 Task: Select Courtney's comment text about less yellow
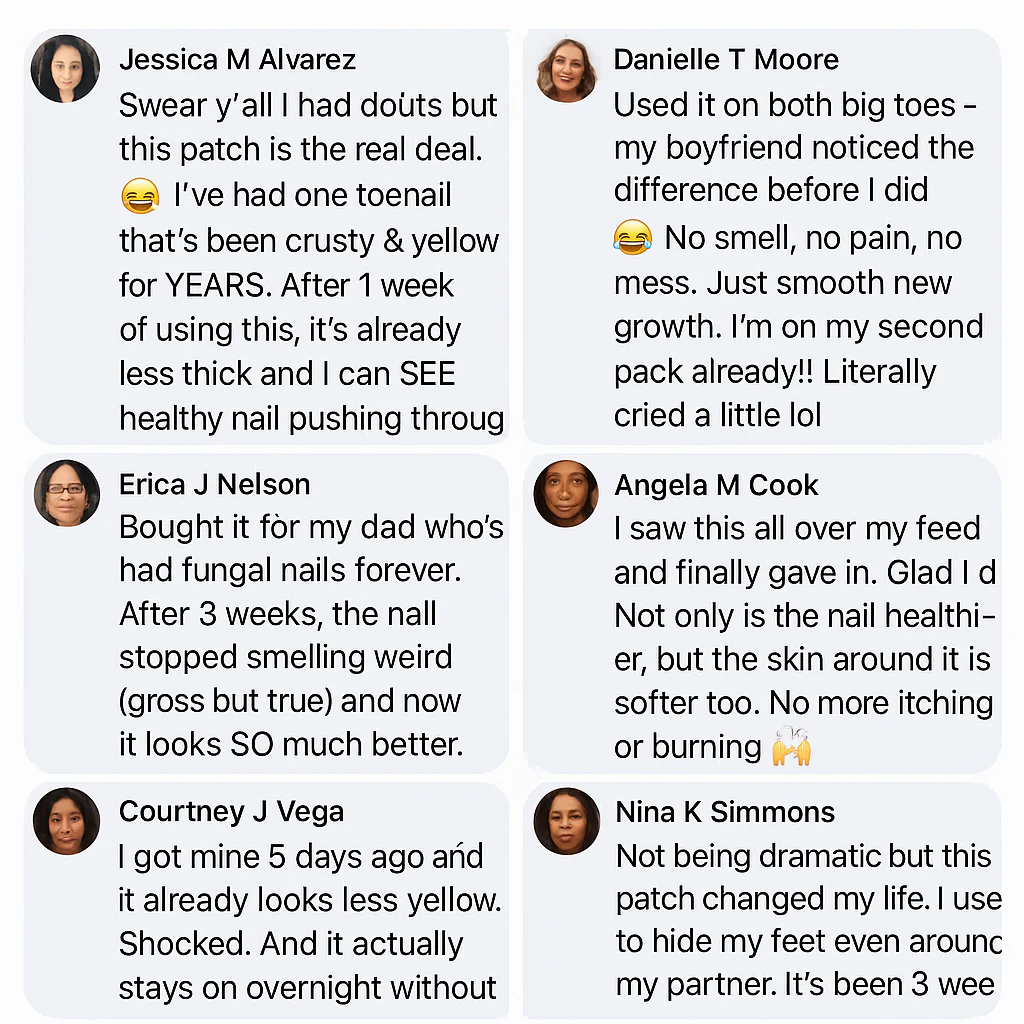click(x=310, y=920)
